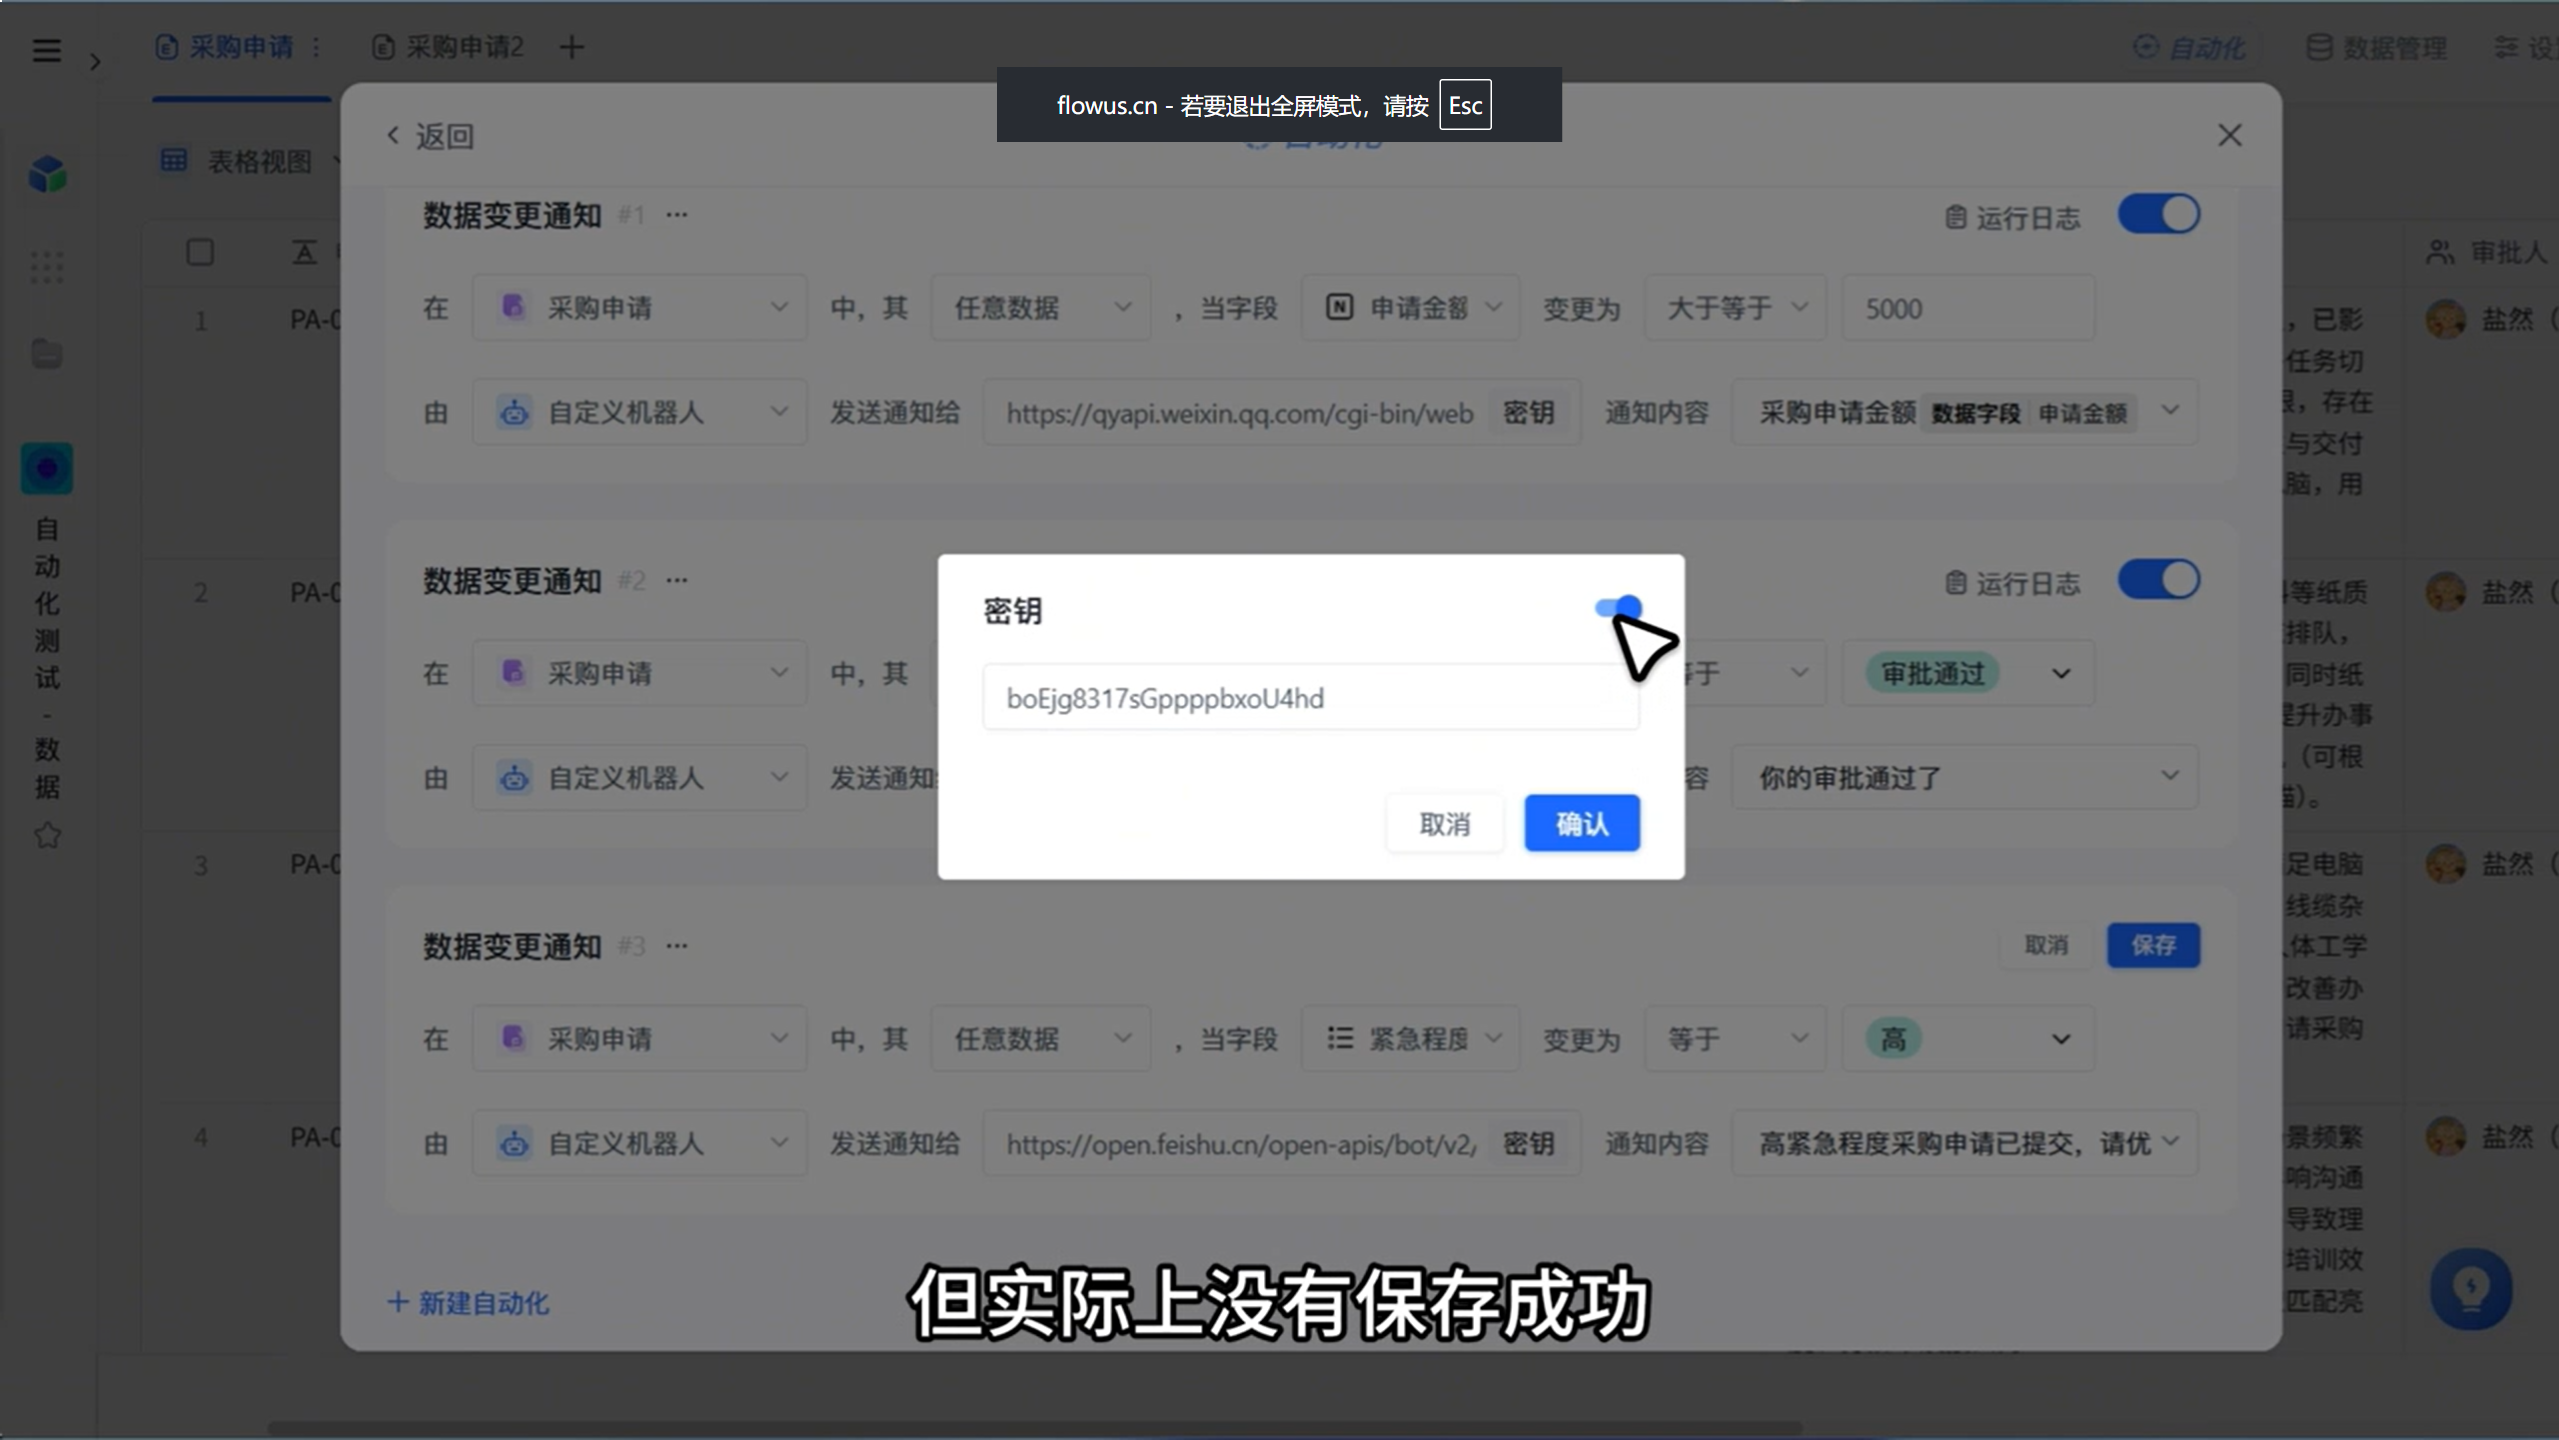Open 任意数据 dropdown in automation #3

click(x=1041, y=1039)
